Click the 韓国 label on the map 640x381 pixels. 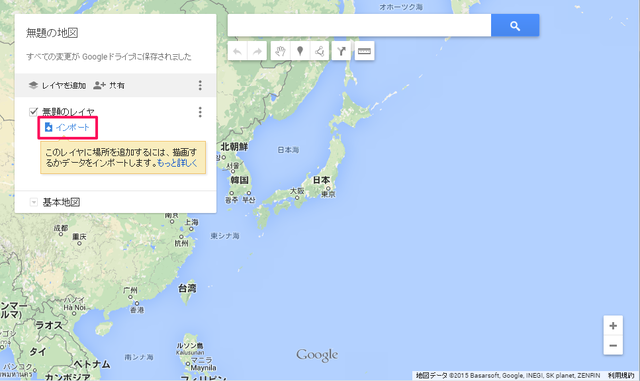(240, 180)
